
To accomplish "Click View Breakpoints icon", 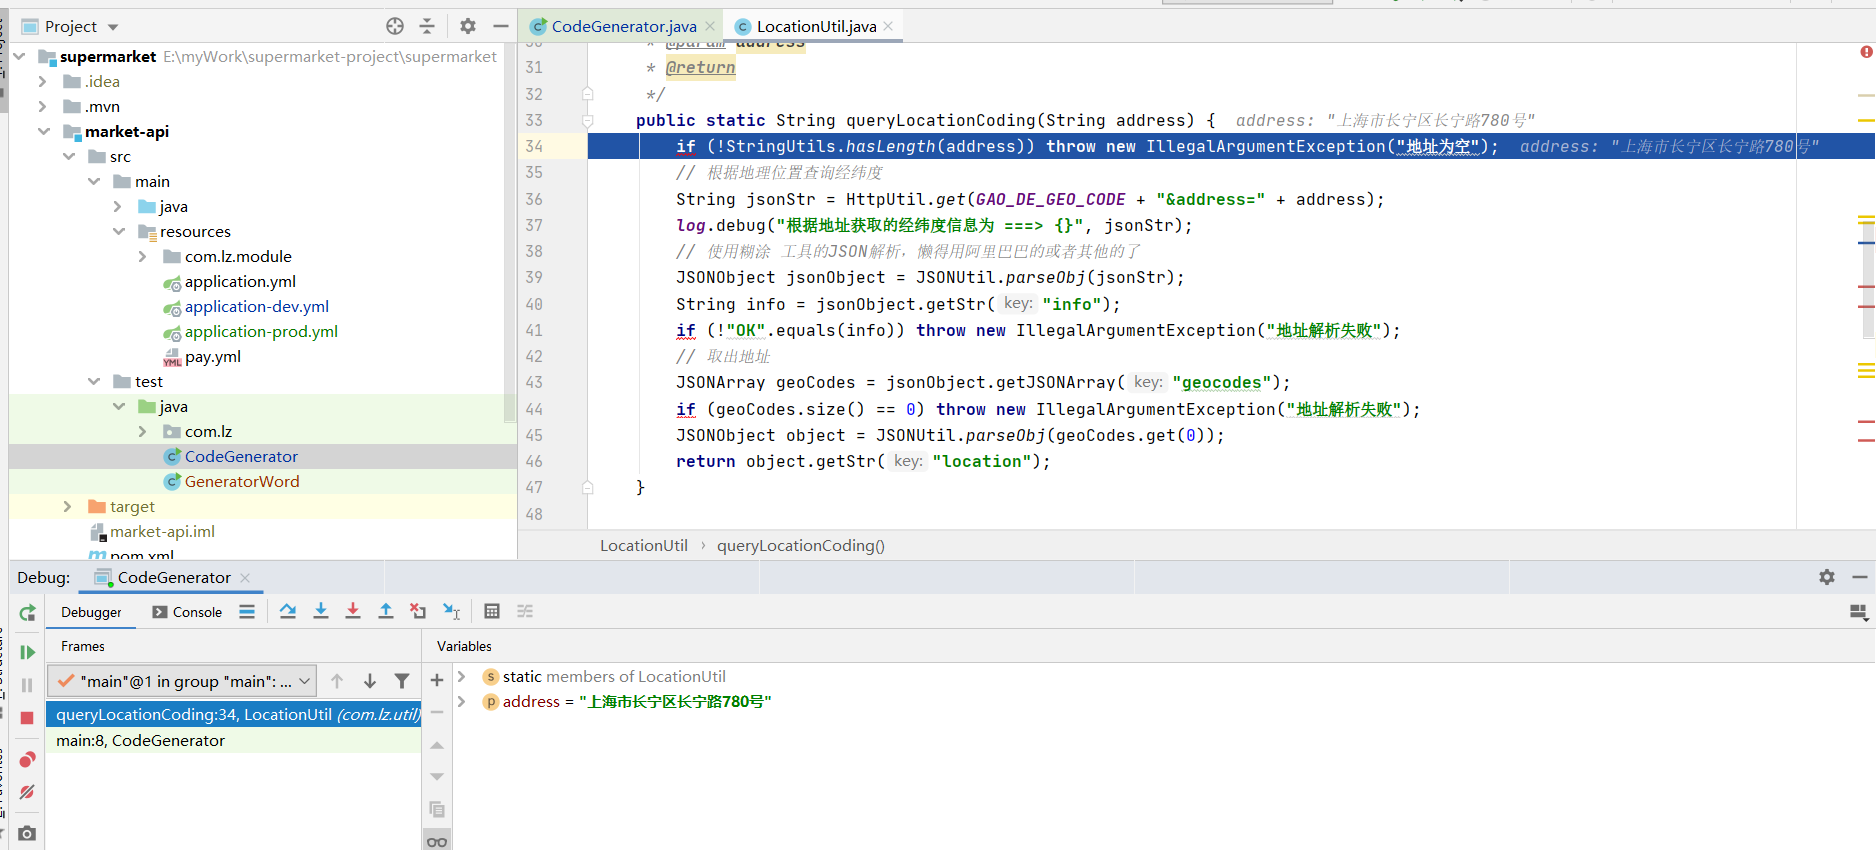I will (x=27, y=759).
